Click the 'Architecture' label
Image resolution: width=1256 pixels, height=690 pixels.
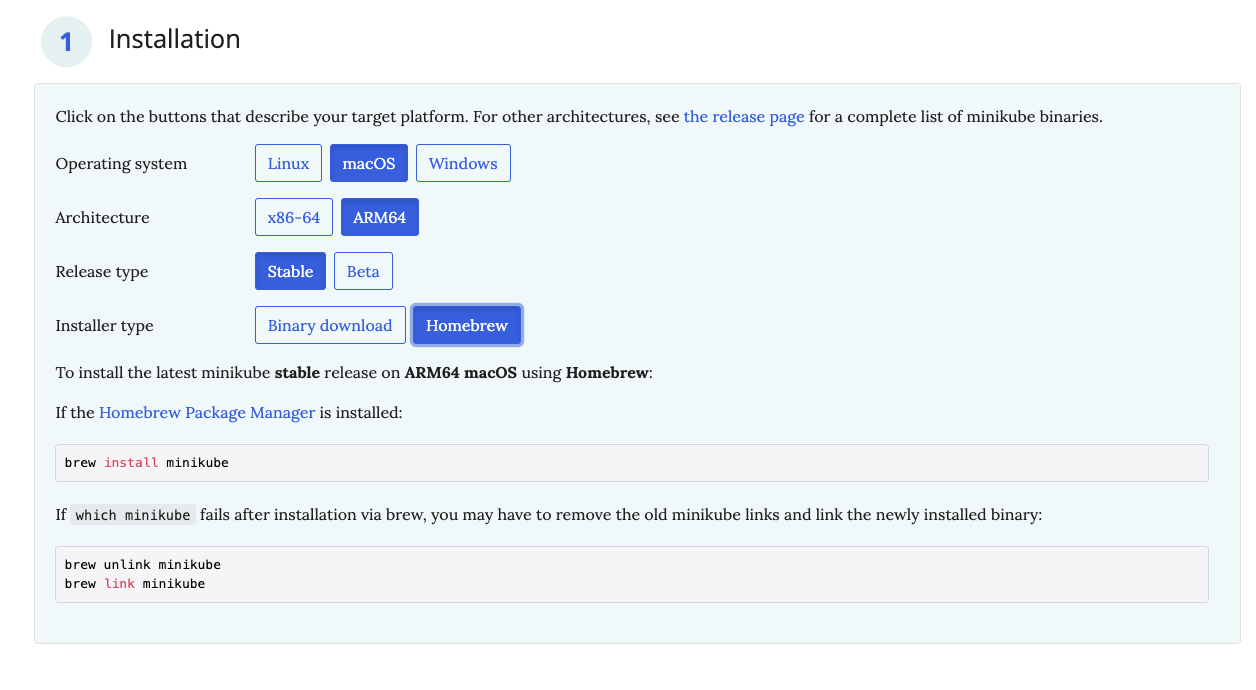click(x=103, y=217)
